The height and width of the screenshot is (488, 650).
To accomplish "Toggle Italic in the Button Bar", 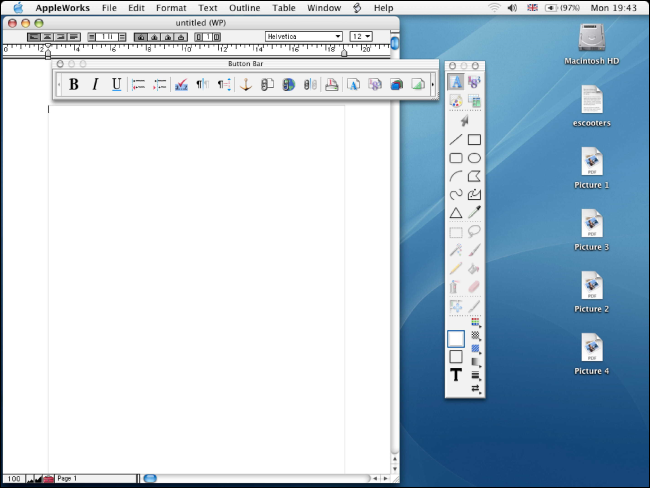I will (x=95, y=85).
